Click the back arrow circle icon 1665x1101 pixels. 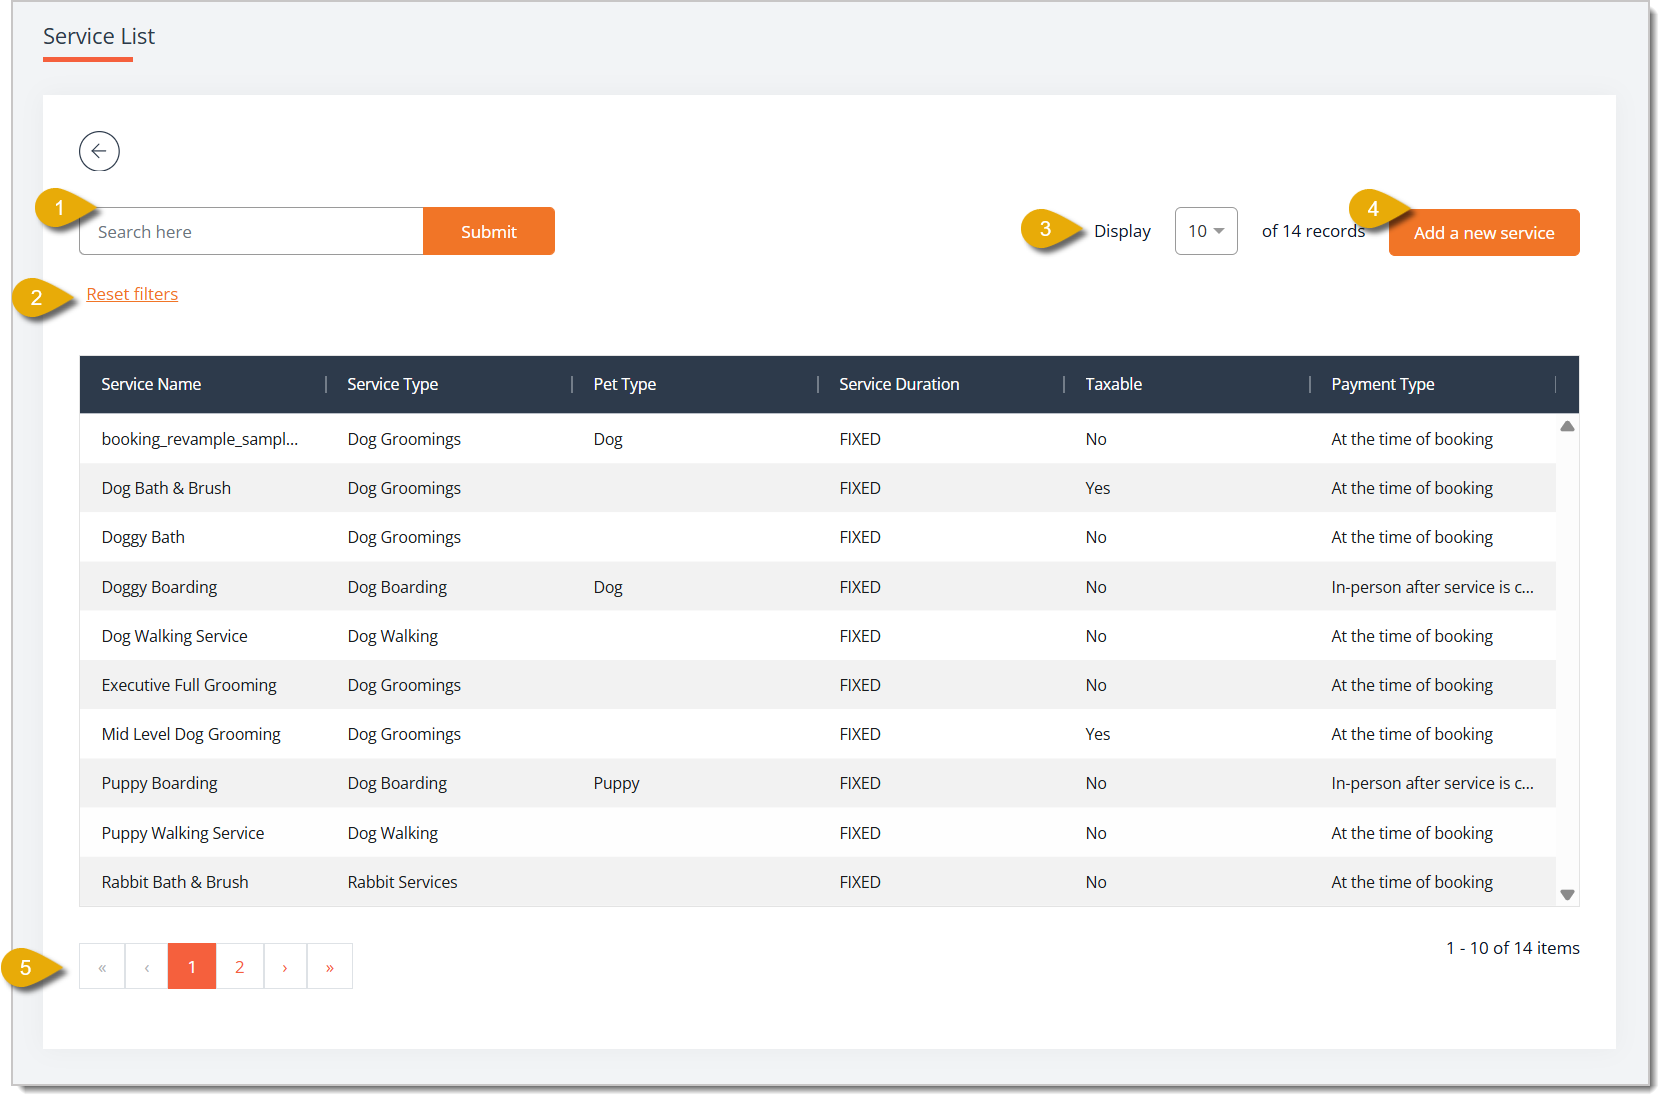coord(99,151)
